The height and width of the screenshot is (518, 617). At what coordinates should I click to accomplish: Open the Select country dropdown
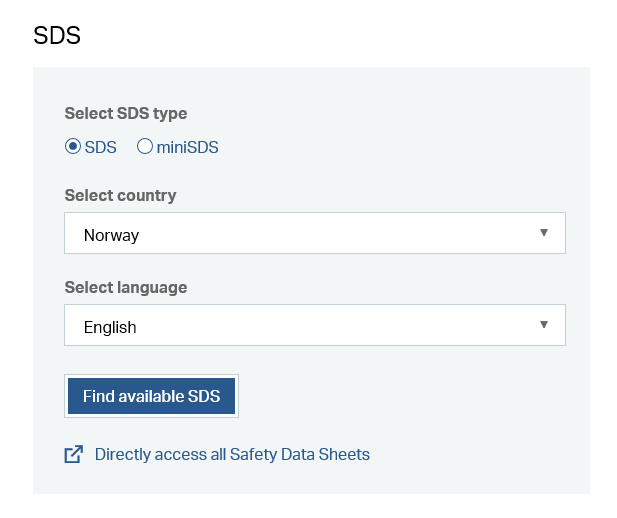(315, 233)
